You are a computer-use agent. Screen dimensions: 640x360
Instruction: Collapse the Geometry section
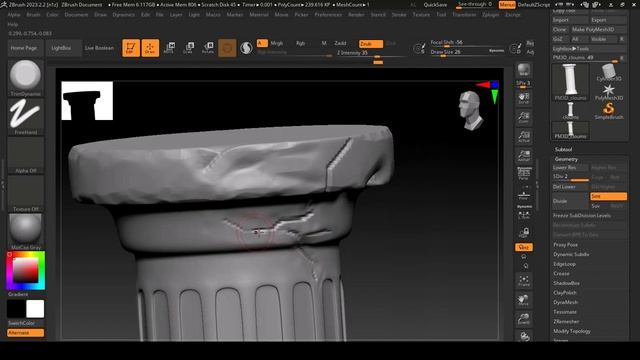(x=566, y=159)
